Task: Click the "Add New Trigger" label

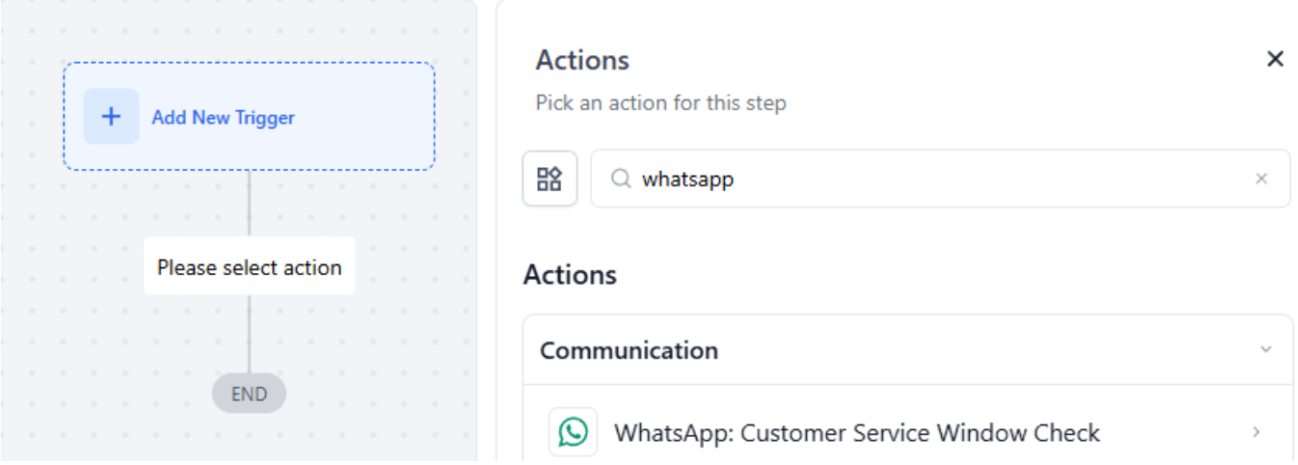Action: tap(223, 118)
